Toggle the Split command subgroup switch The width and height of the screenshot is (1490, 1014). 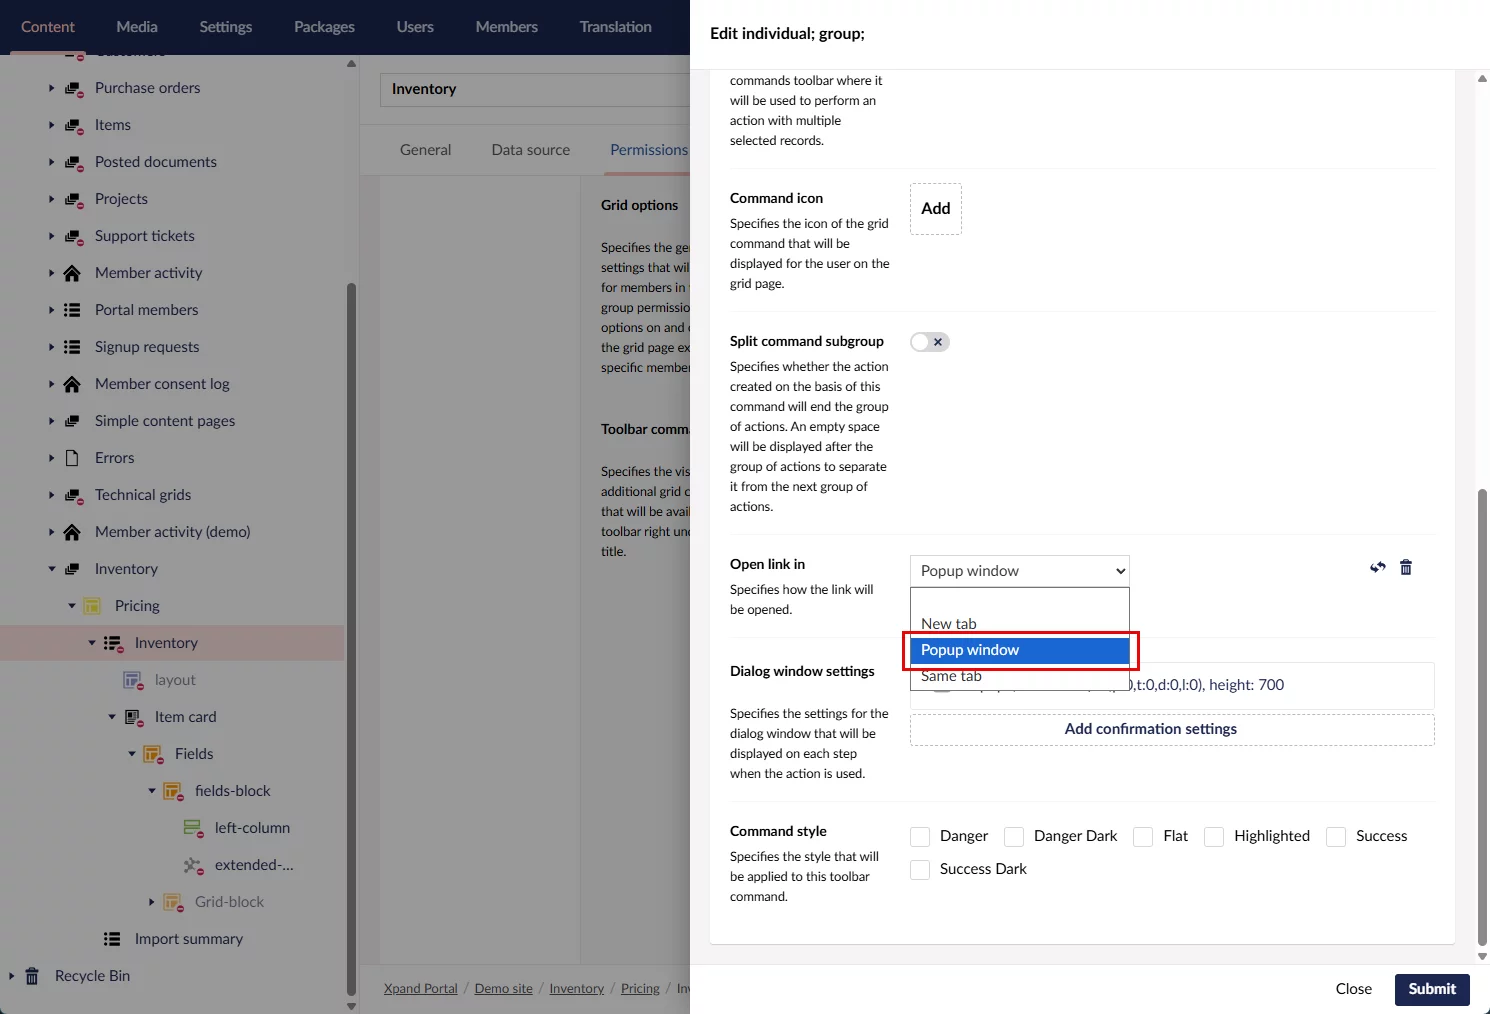929,342
